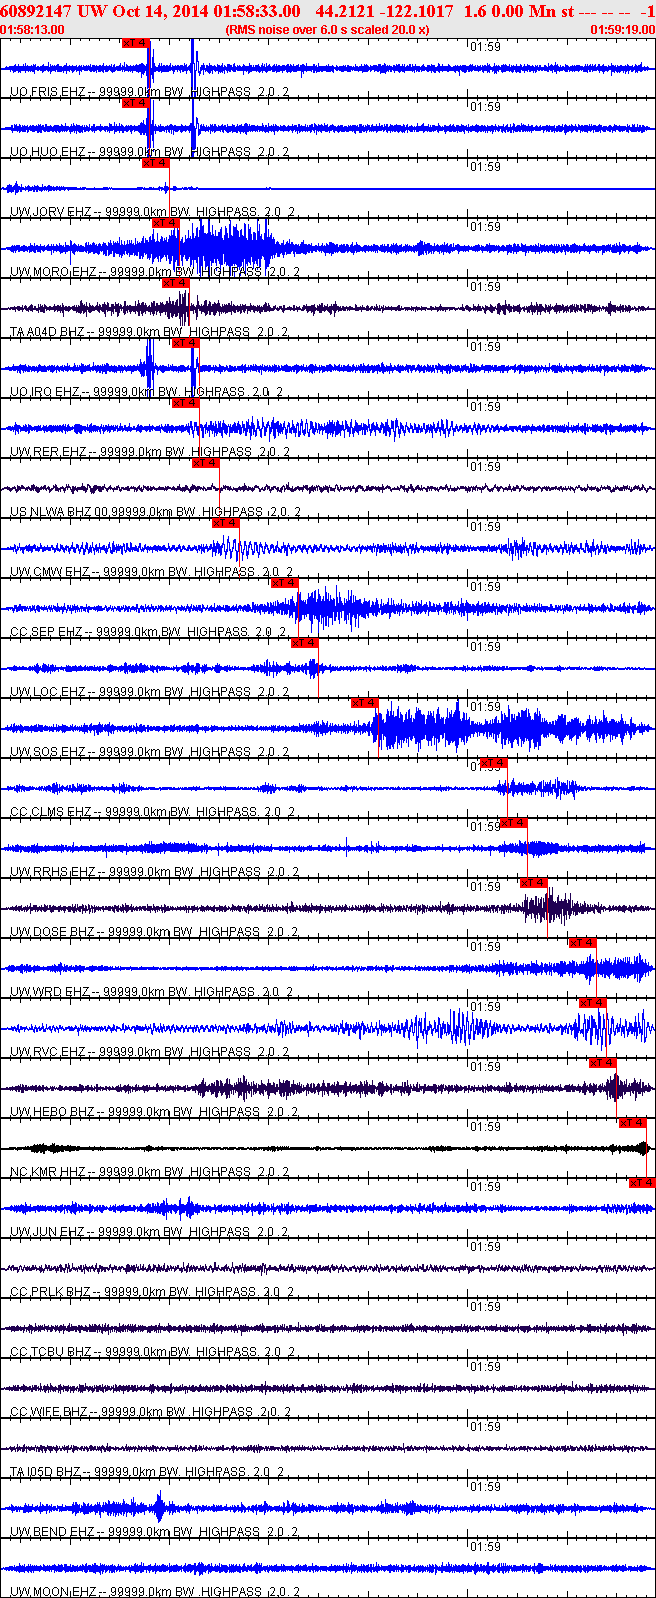Viewport: 656px width, 1598px height.
Task: Click the 01:58:13.00 start time label
Action: click(33, 30)
